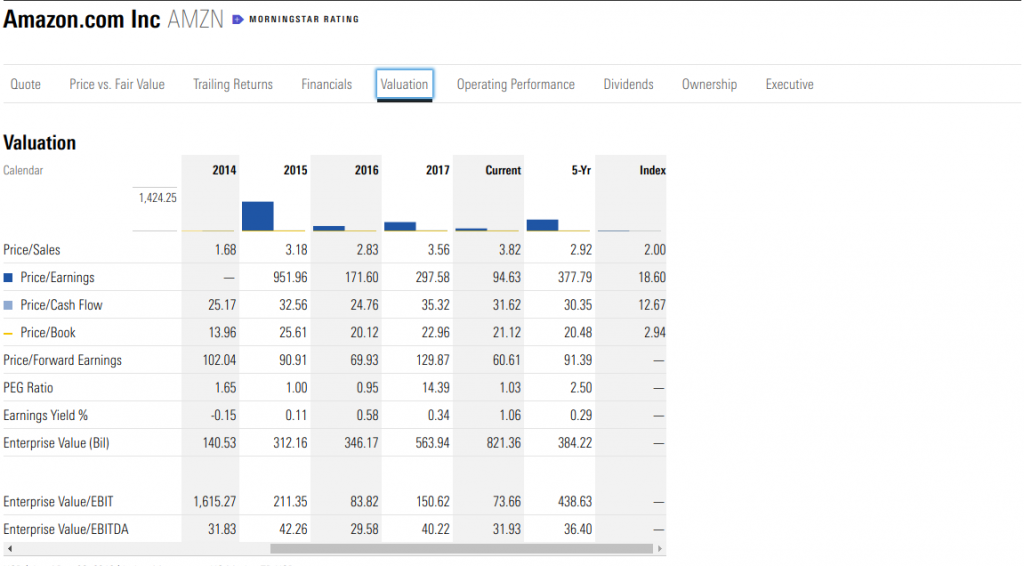Screen dimensions: 1024x566
Task: Click the PEG Ratio row label
Action: coord(28,388)
